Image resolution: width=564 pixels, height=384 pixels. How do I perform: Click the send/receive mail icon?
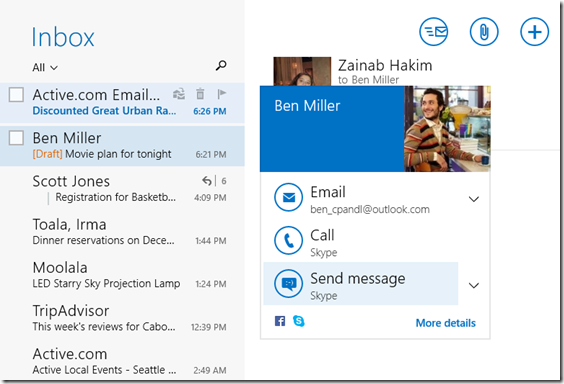(x=433, y=32)
